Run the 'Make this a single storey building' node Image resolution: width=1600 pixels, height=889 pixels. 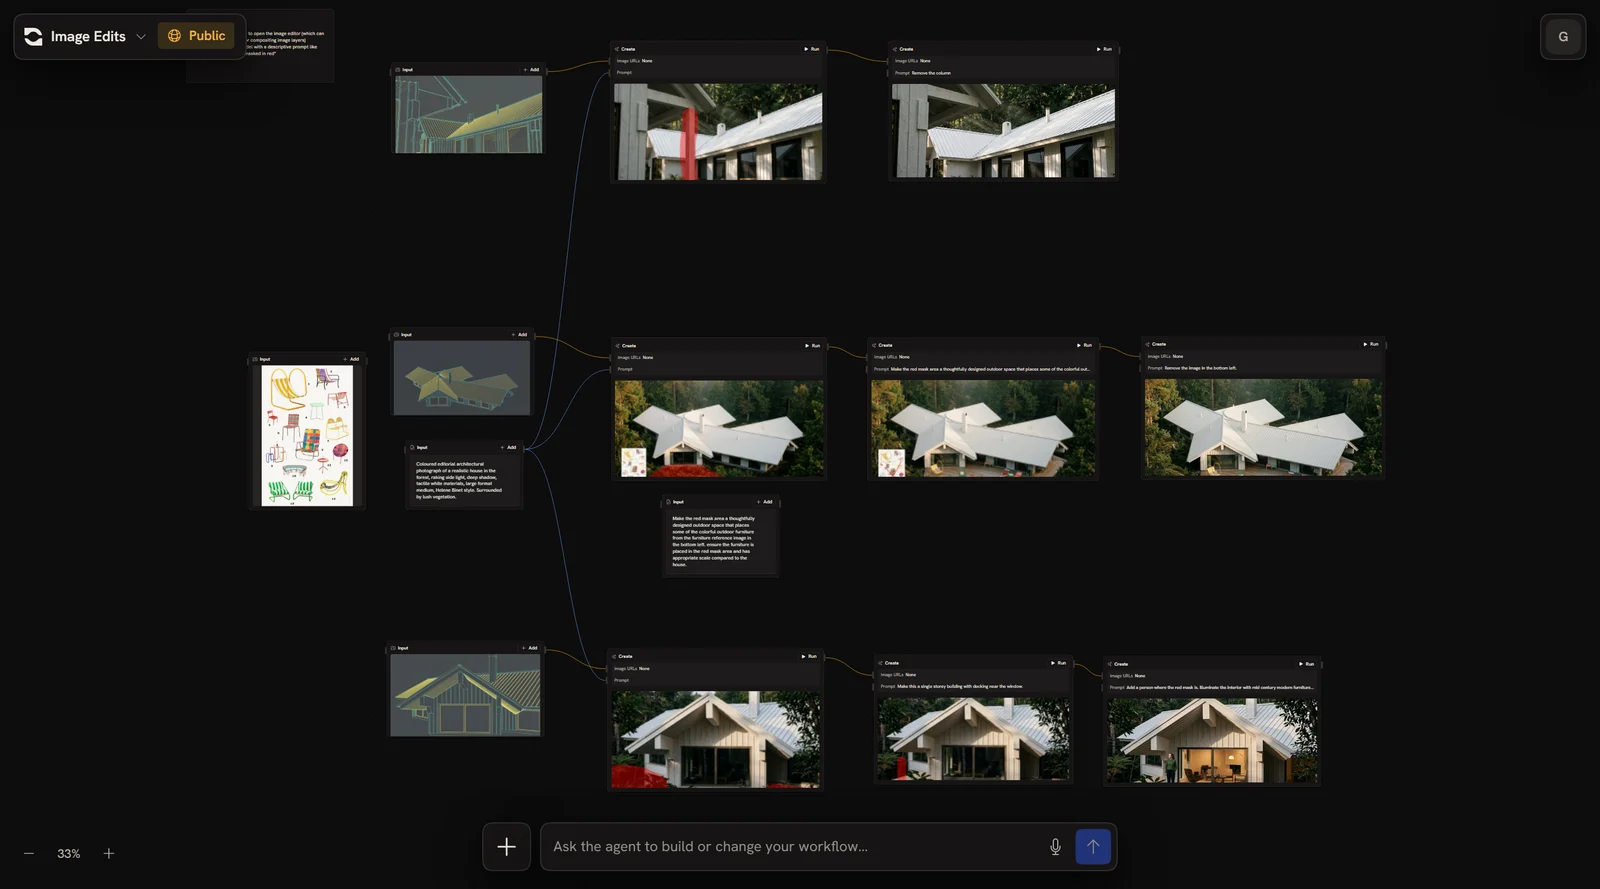[x=1058, y=663]
